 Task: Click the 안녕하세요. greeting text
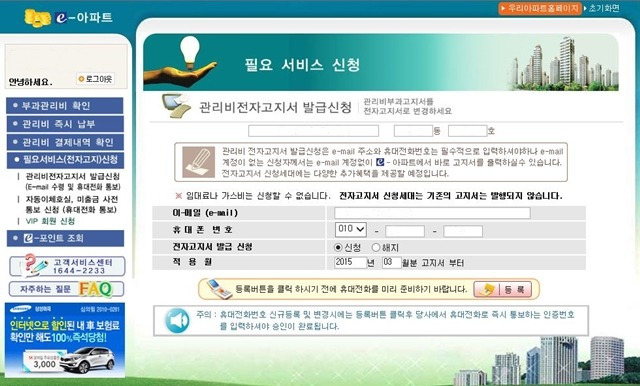(x=30, y=82)
